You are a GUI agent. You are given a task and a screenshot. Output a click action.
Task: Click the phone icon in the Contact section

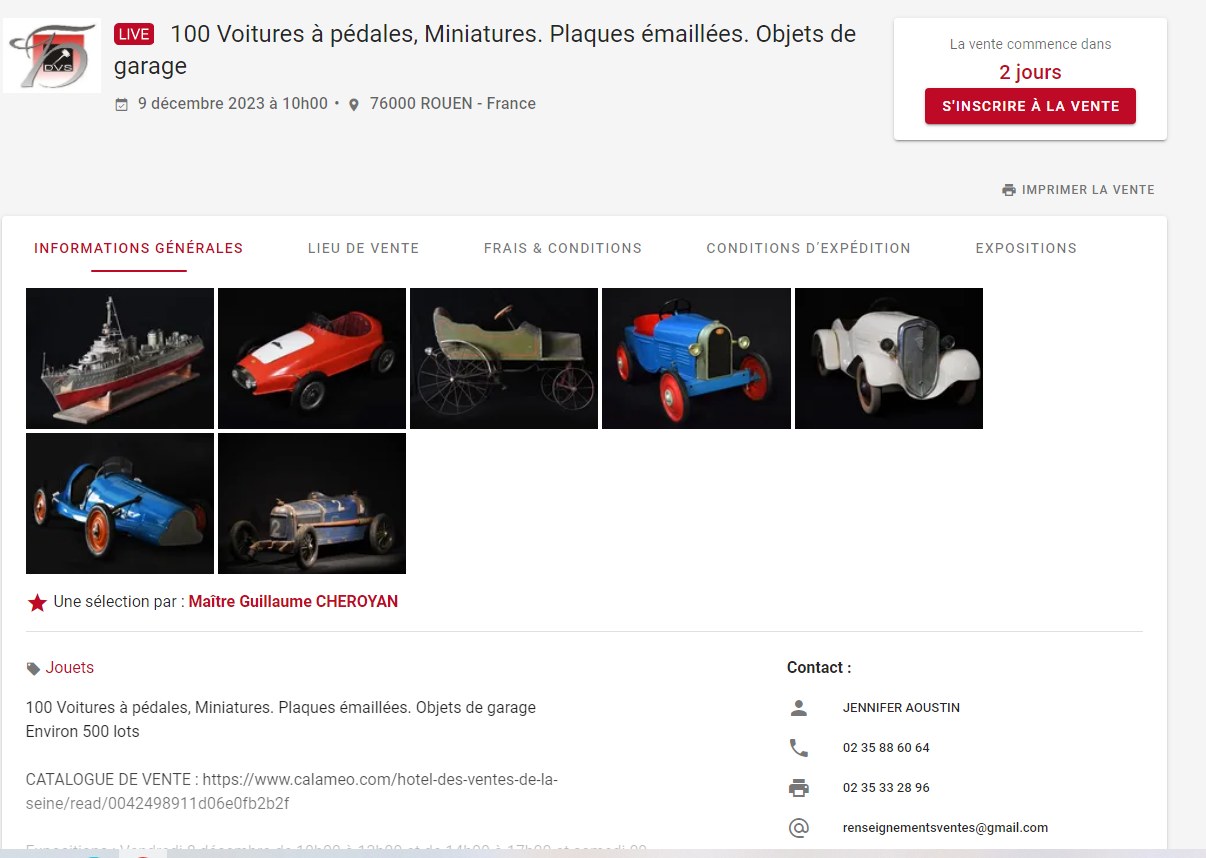tap(798, 748)
